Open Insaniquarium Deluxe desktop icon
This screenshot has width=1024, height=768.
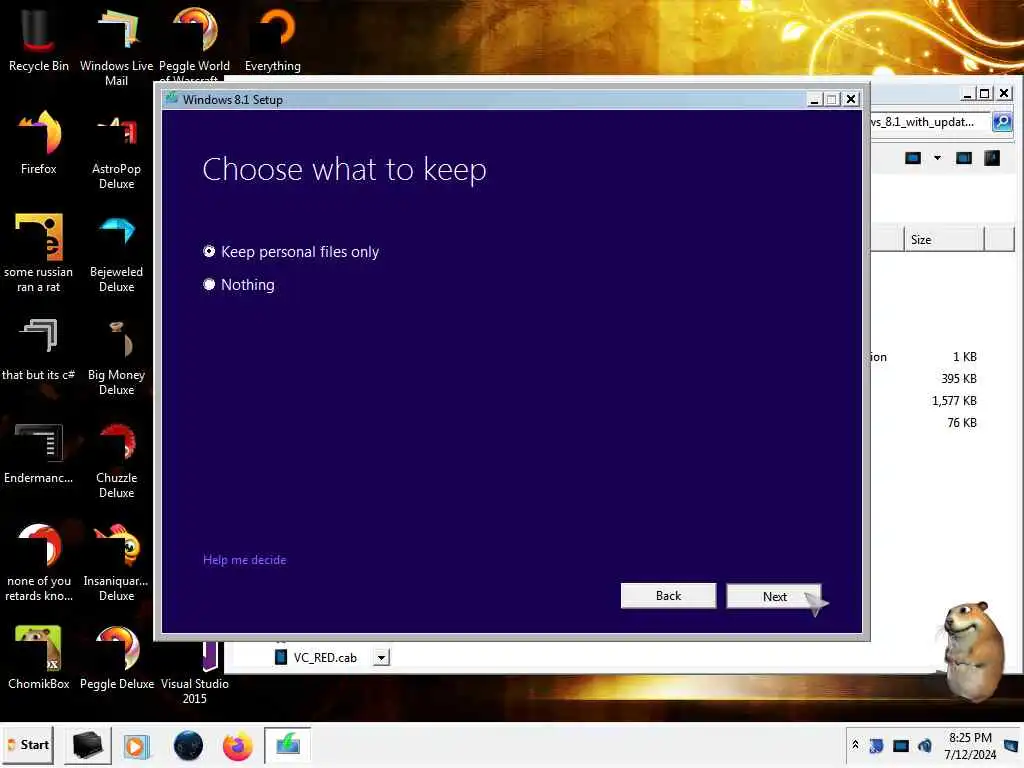(x=116, y=562)
